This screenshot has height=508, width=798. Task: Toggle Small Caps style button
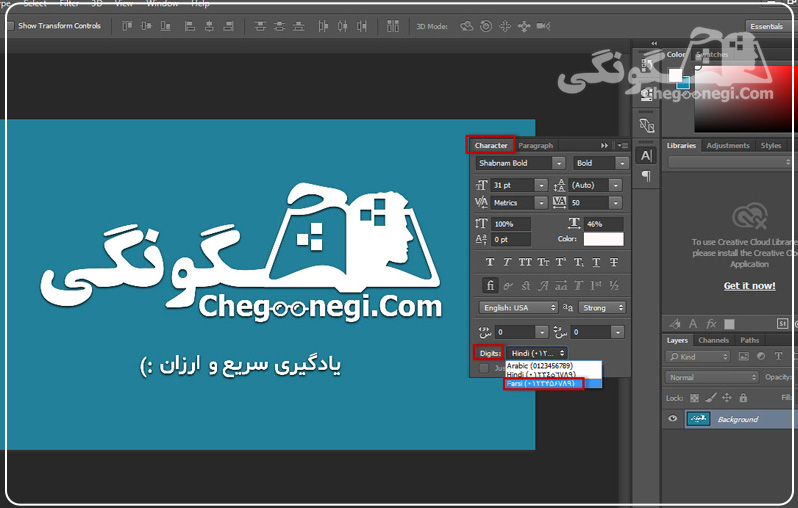point(543,262)
